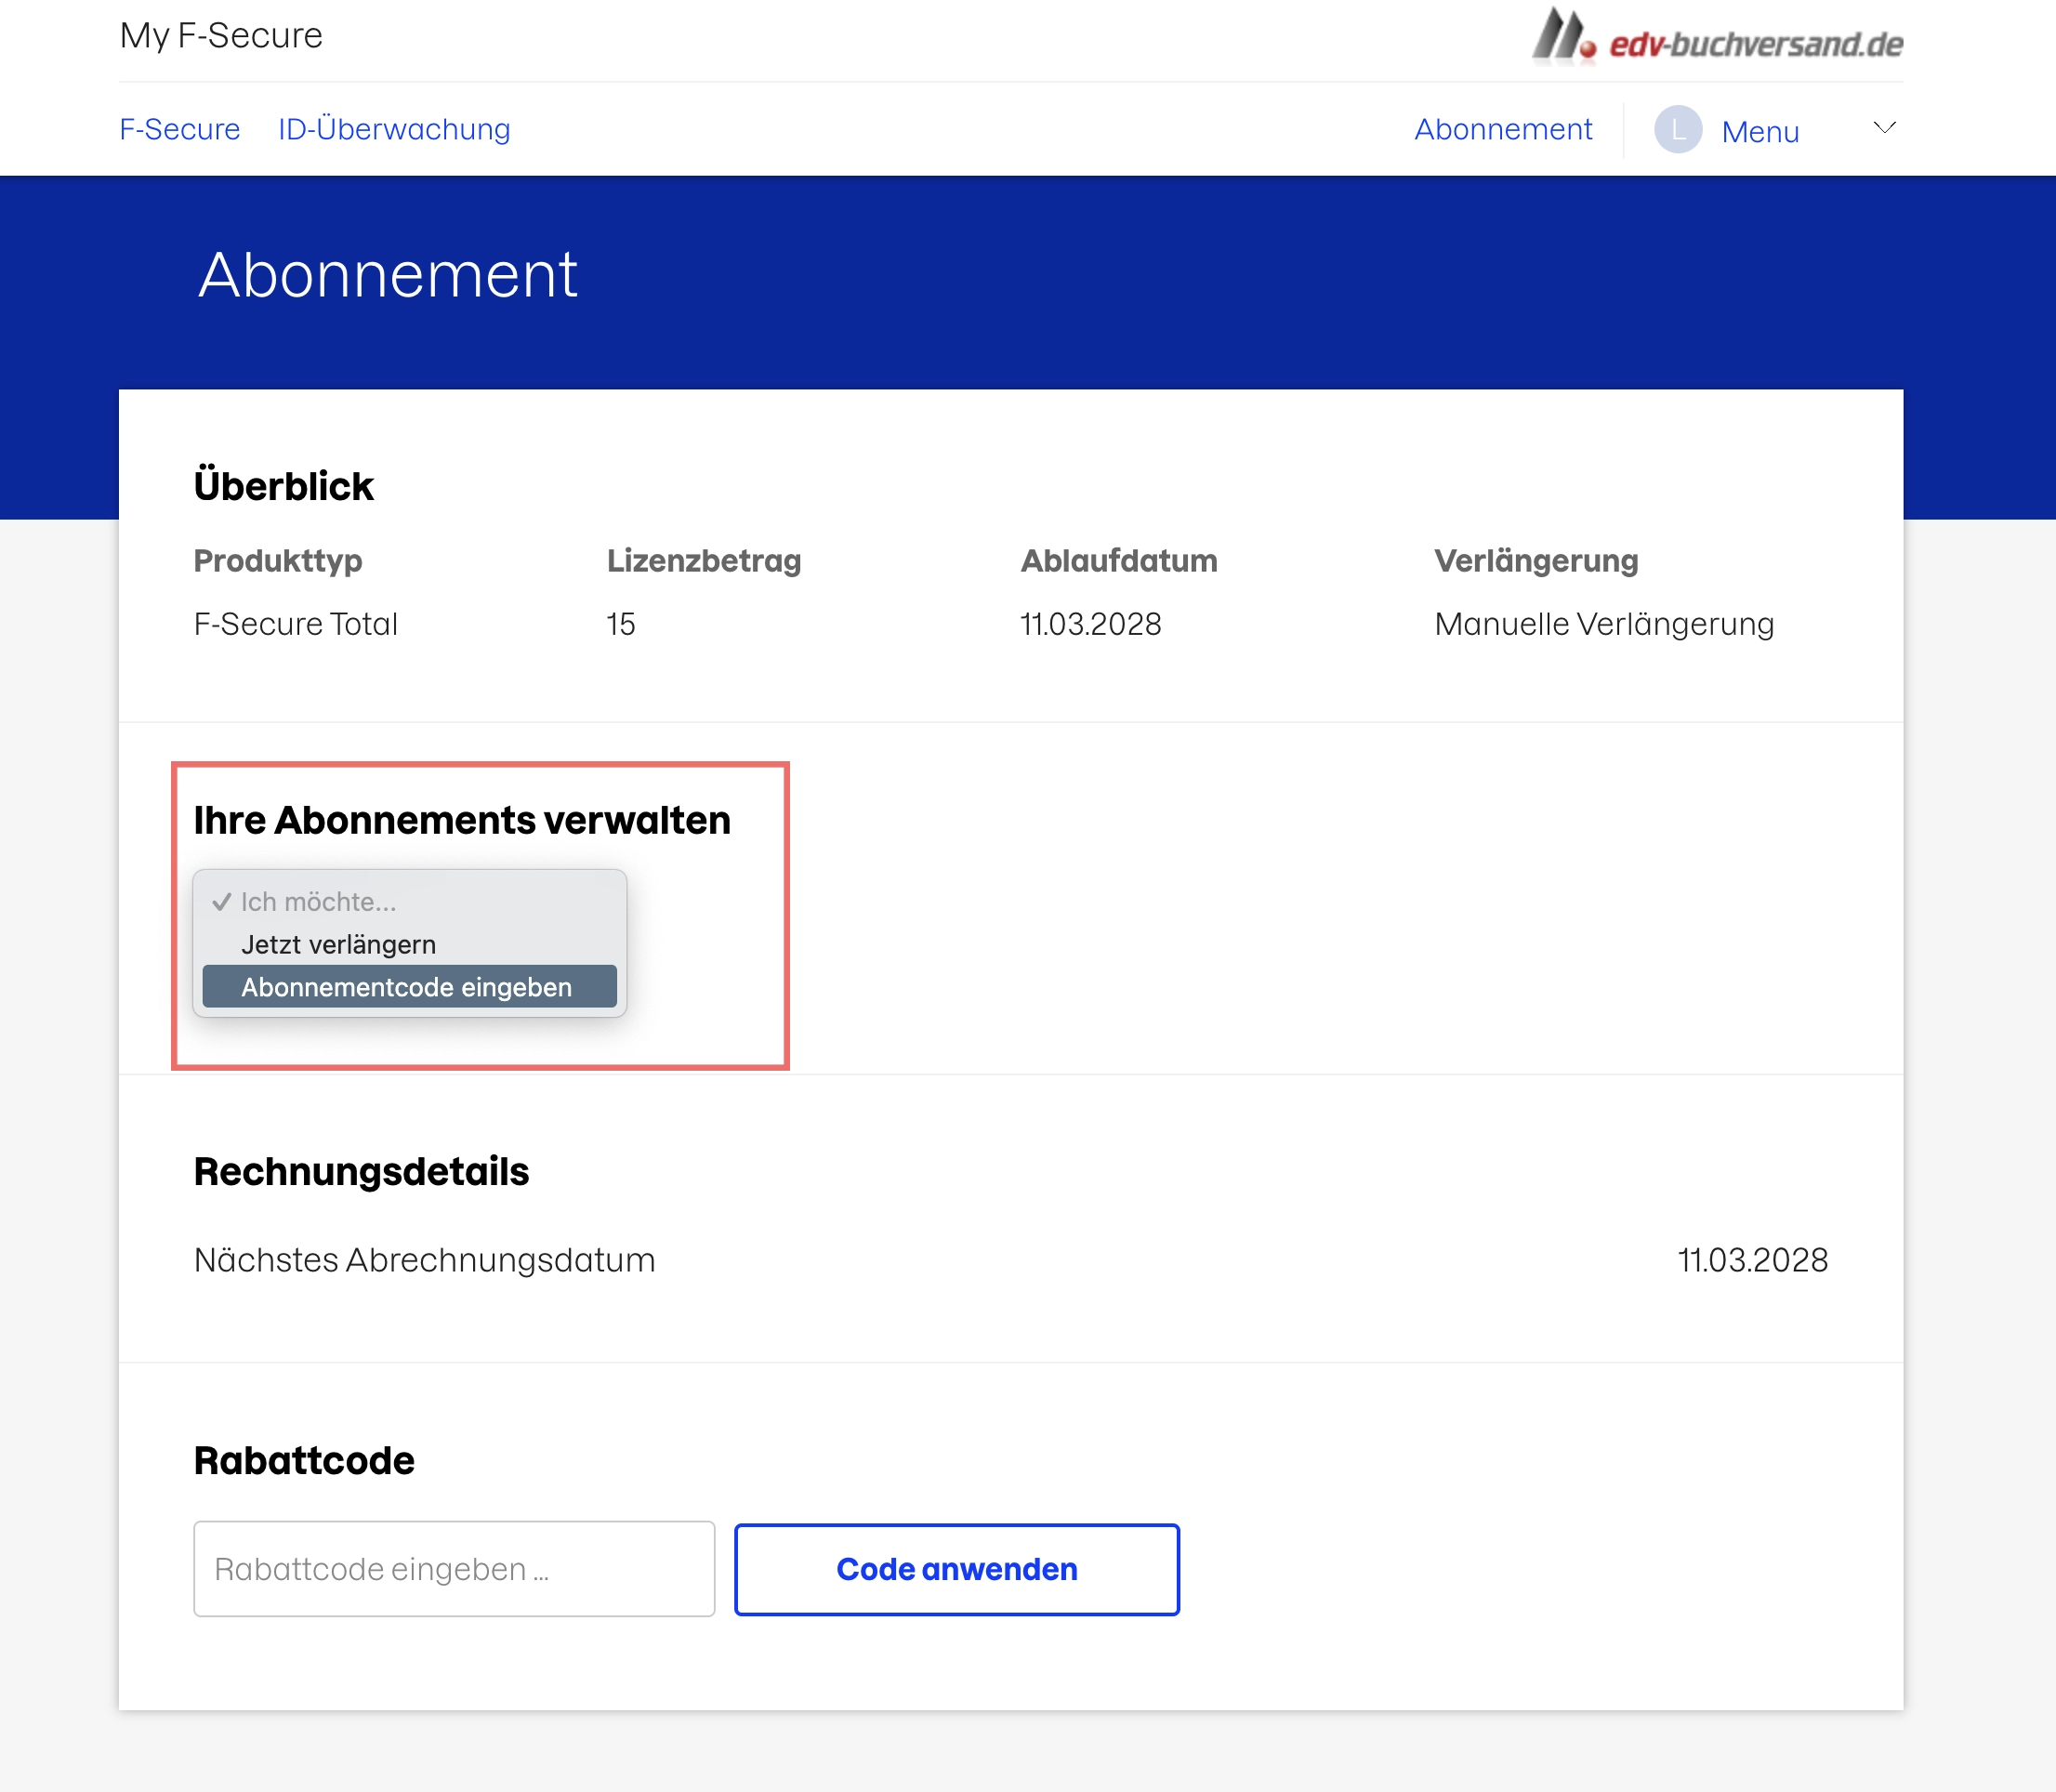
Task: Open the ID-Überwachung navigation link
Action: point(394,129)
